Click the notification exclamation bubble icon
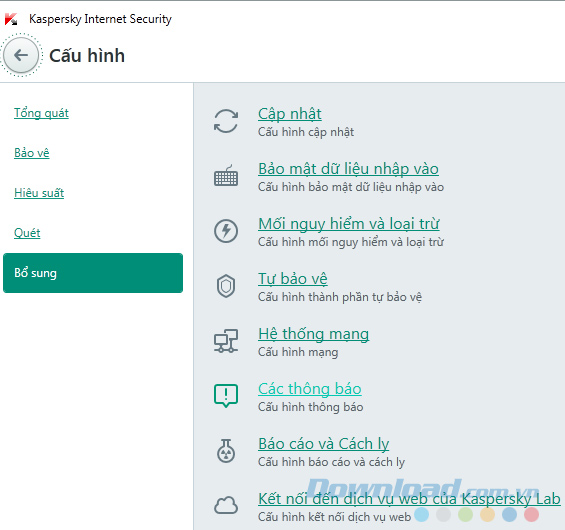Viewport: 565px width, 530px height. tap(226, 396)
